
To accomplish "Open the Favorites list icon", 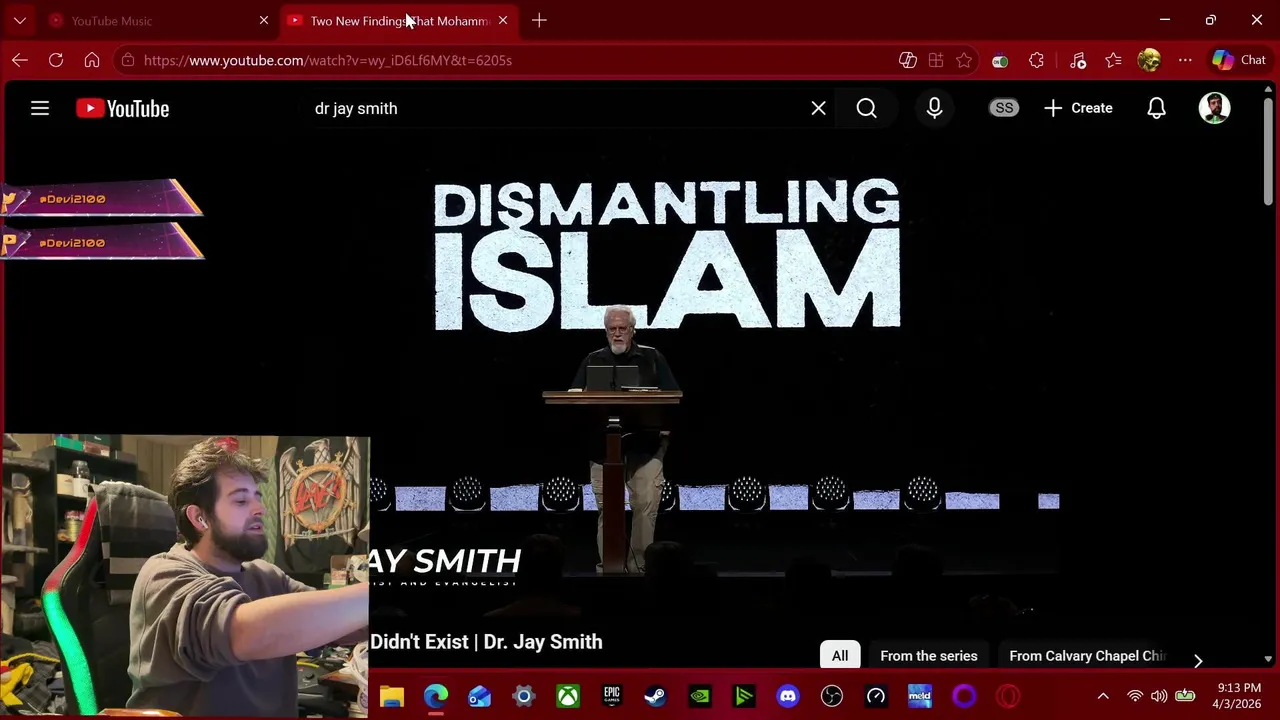I will [x=1113, y=60].
